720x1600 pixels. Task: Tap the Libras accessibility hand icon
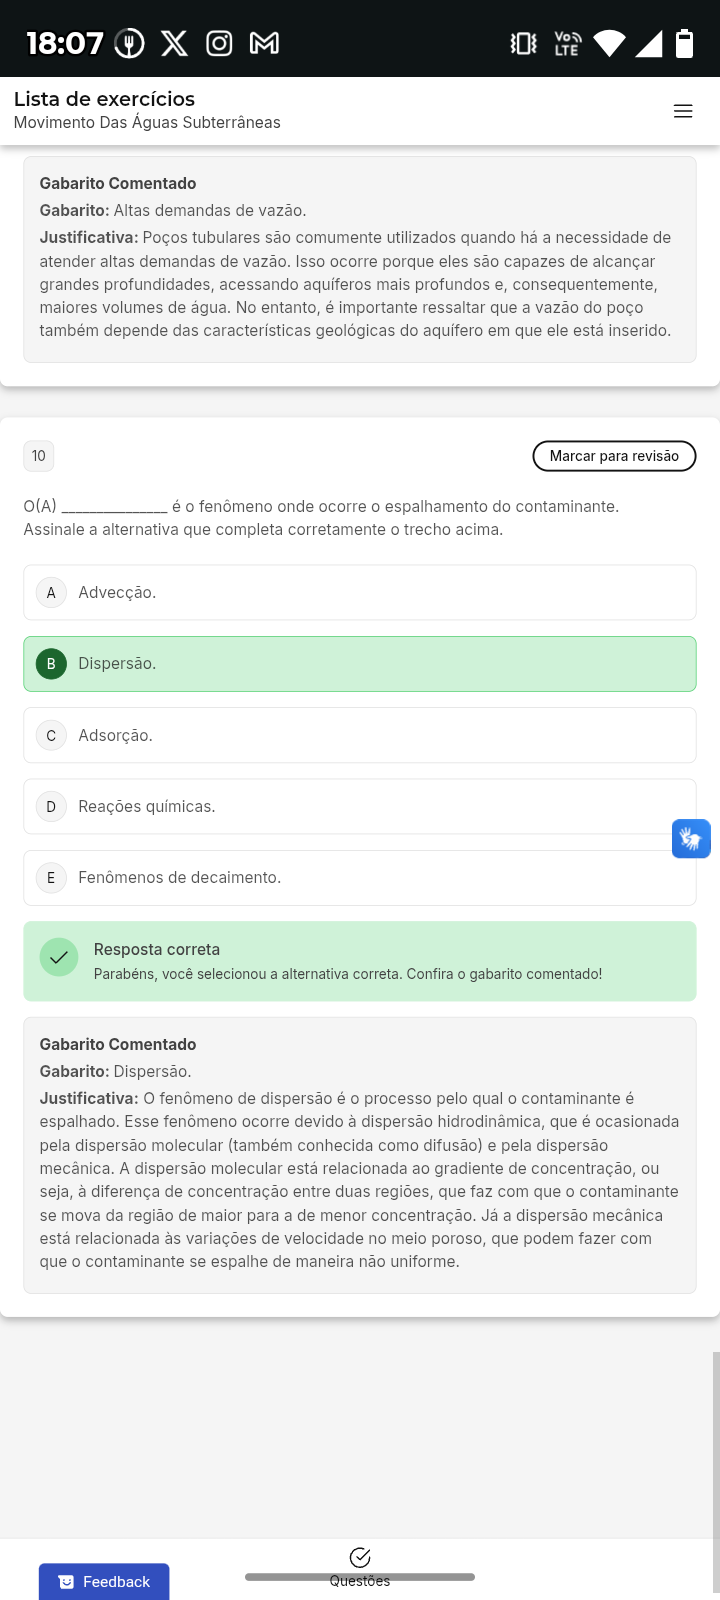pyautogui.click(x=691, y=838)
